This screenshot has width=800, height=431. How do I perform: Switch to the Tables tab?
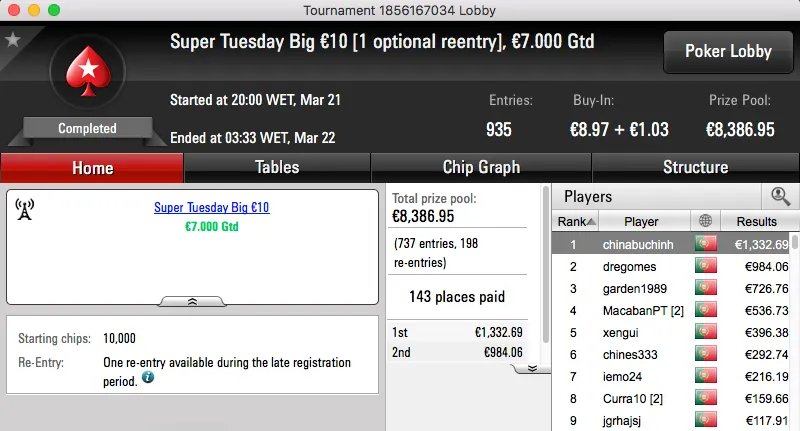point(277,167)
